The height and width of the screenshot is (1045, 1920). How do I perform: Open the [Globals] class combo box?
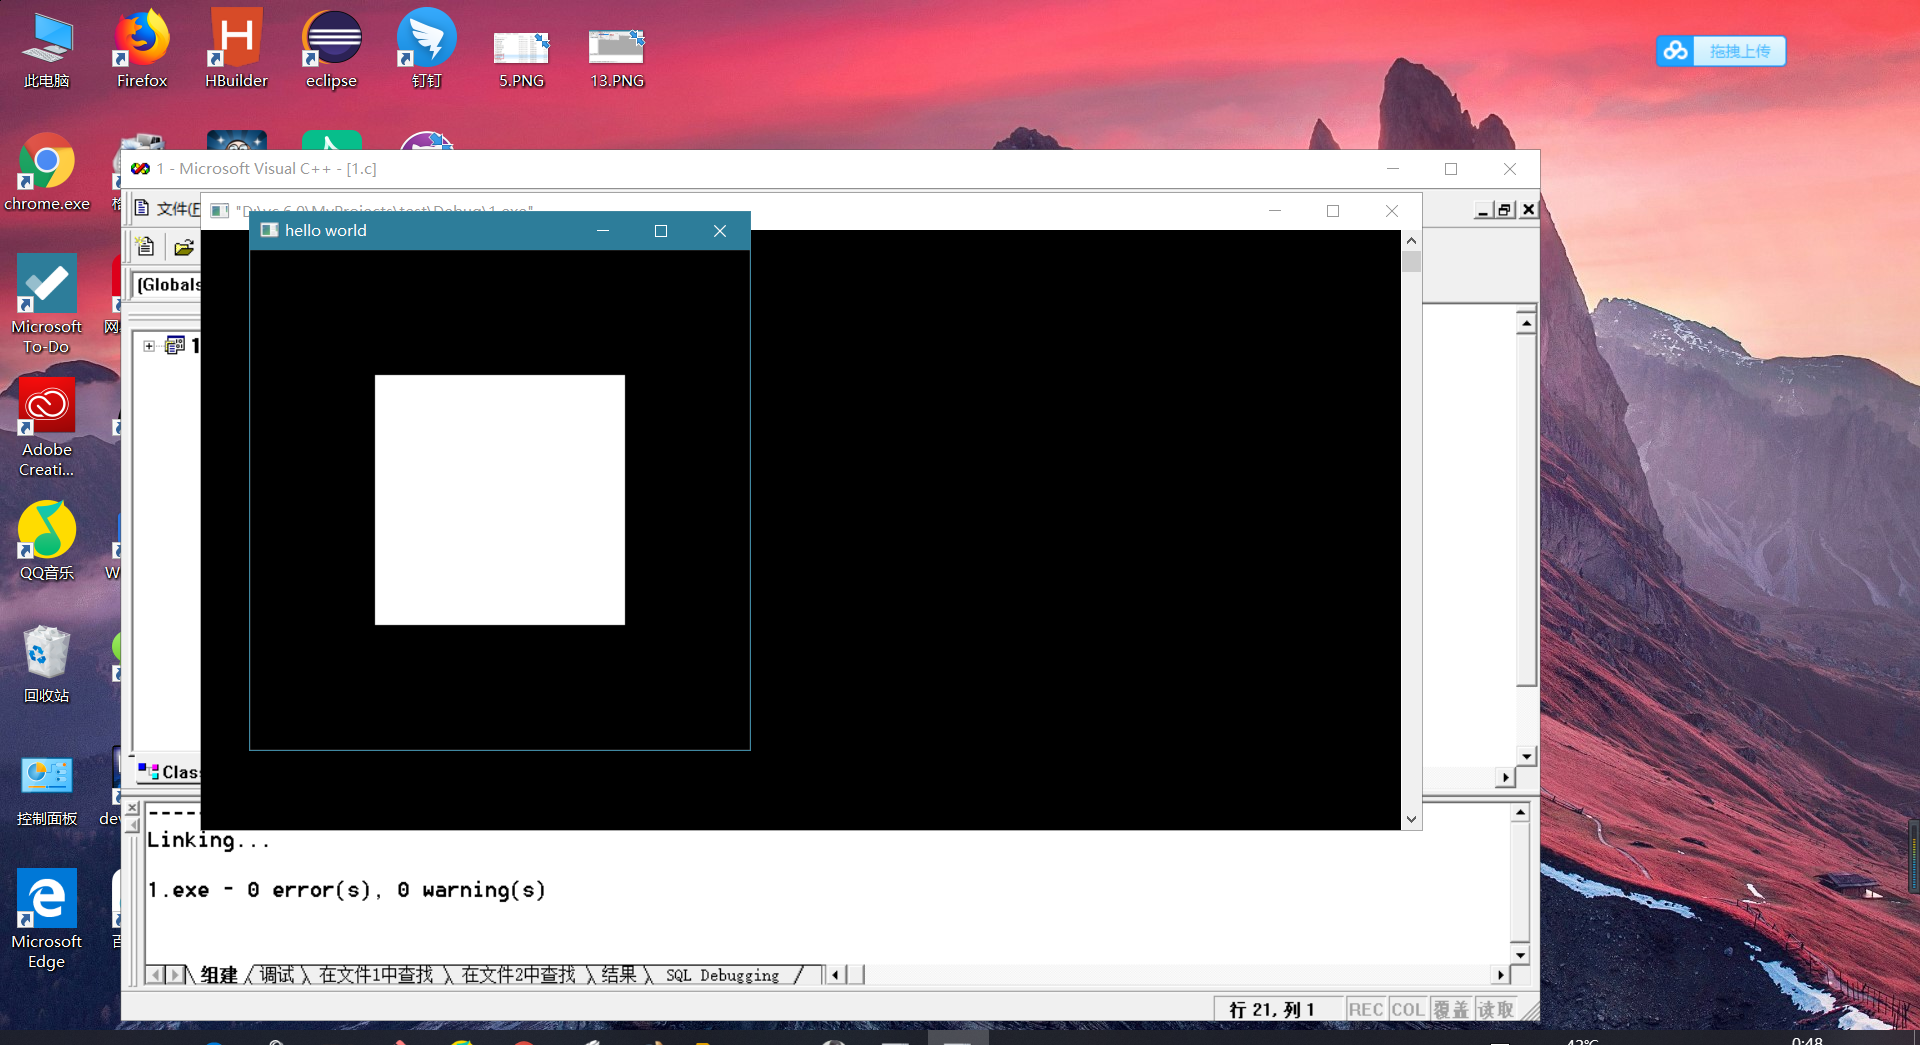coord(168,285)
